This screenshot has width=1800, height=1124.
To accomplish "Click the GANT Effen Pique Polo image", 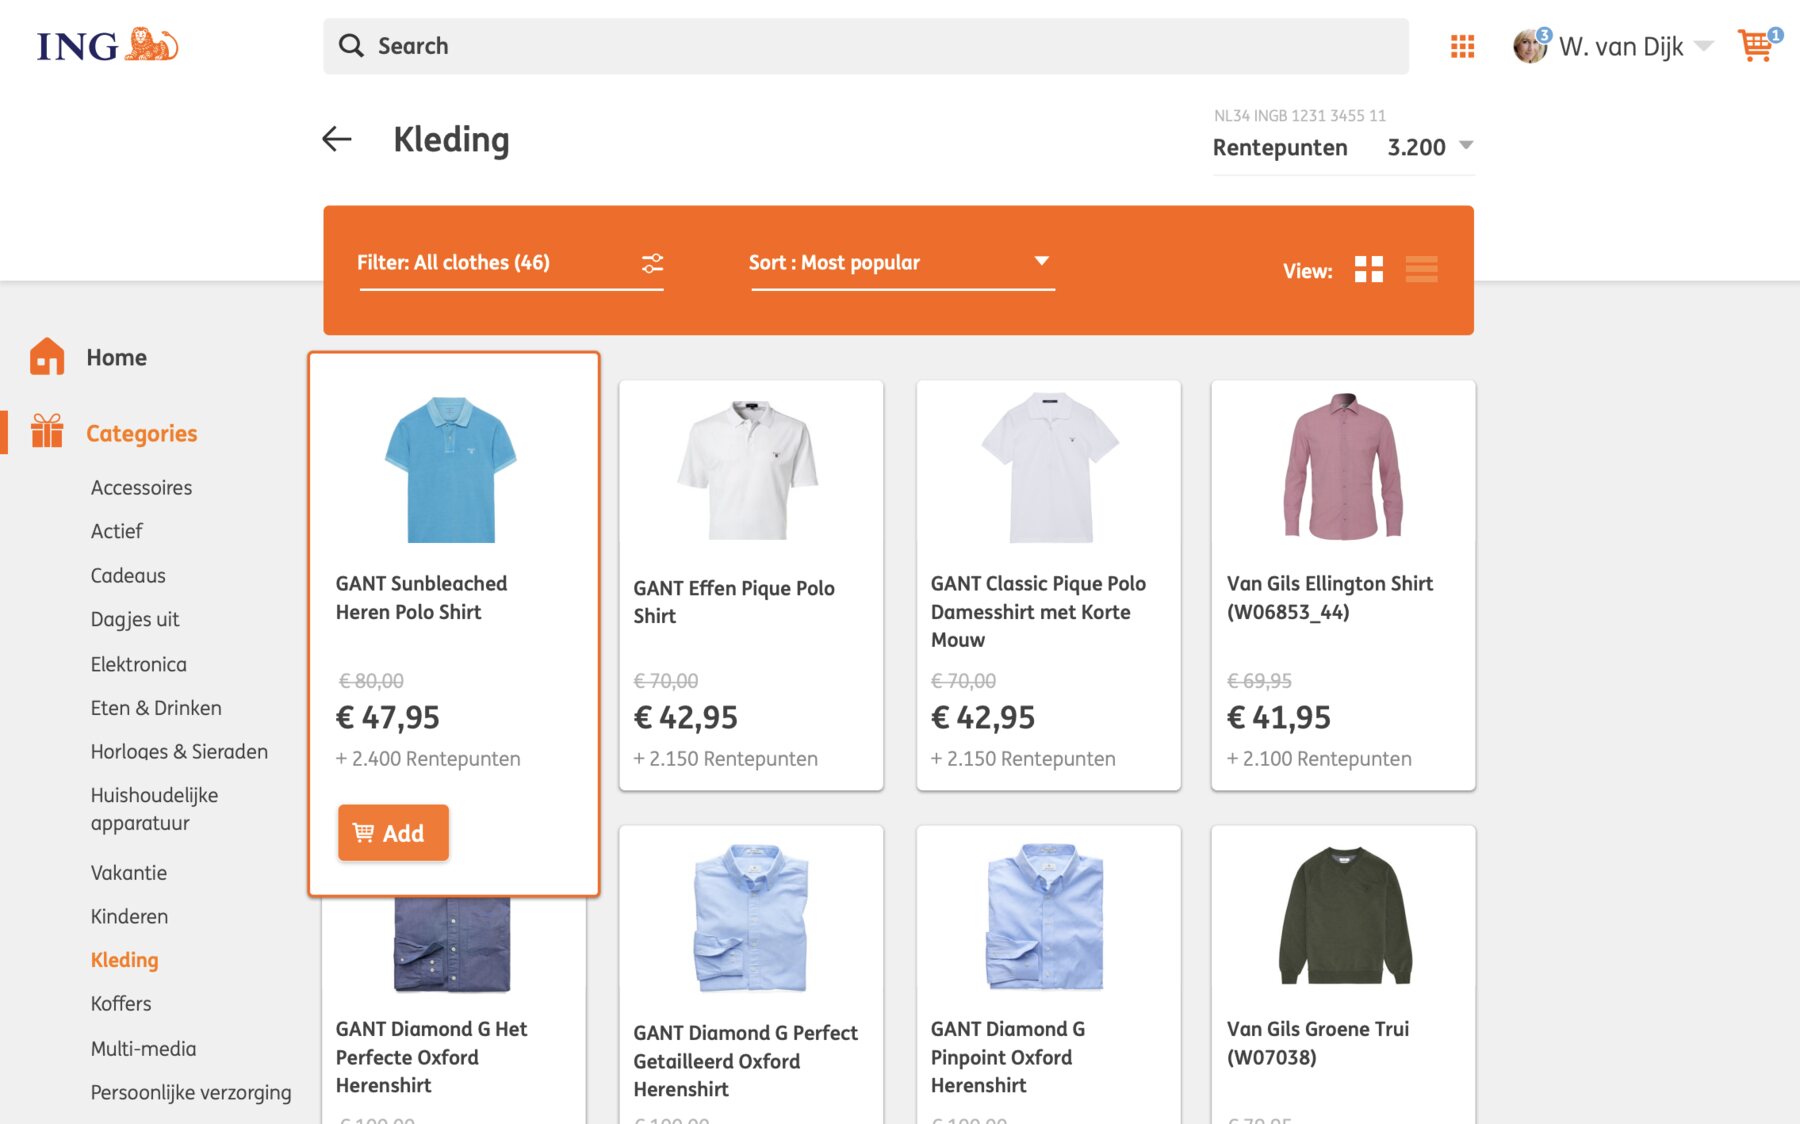I will [748, 470].
